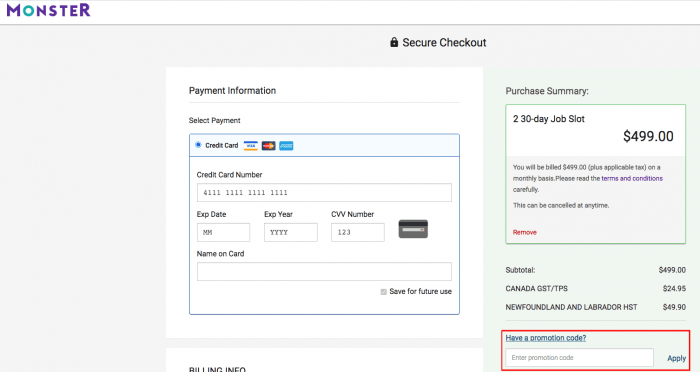700x372 pixels.
Task: Click the MasterCard icon
Action: (x=268, y=146)
